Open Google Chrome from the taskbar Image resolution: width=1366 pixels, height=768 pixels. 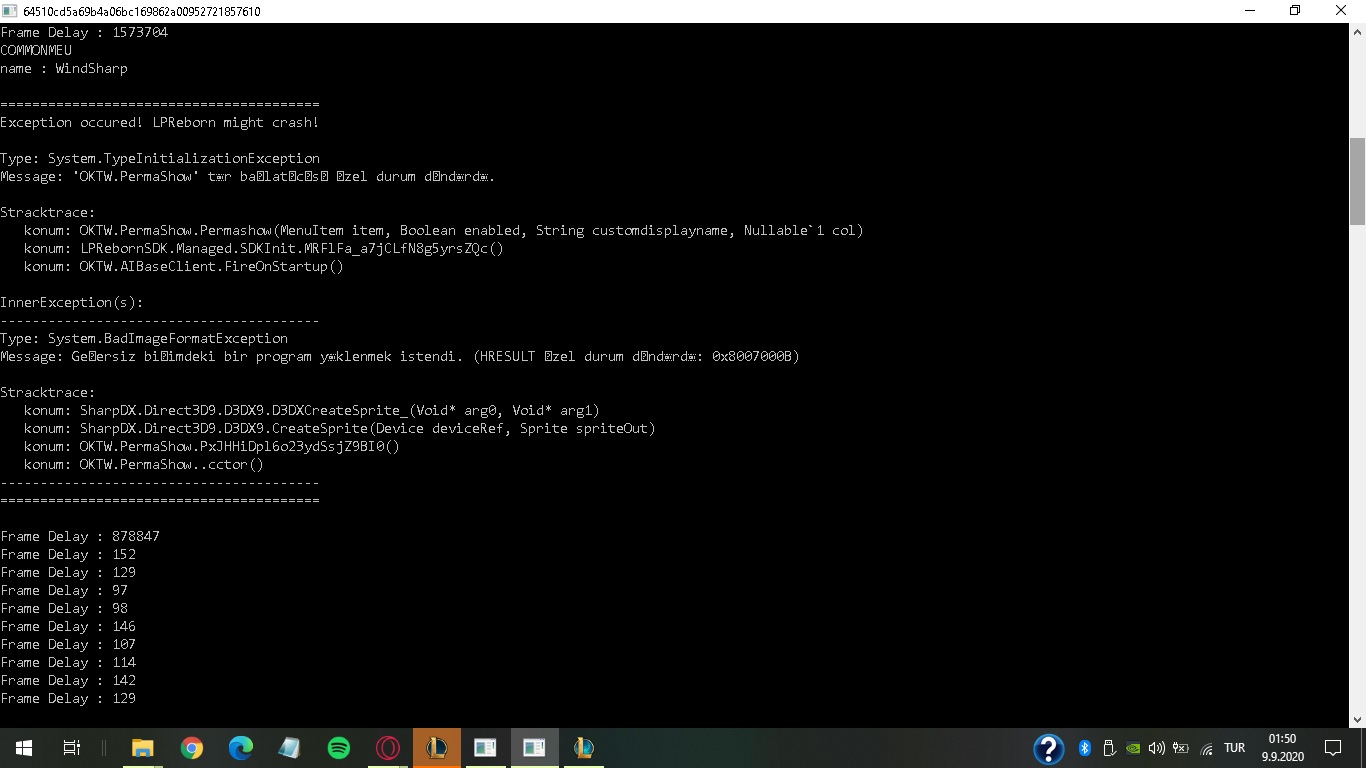(192, 748)
